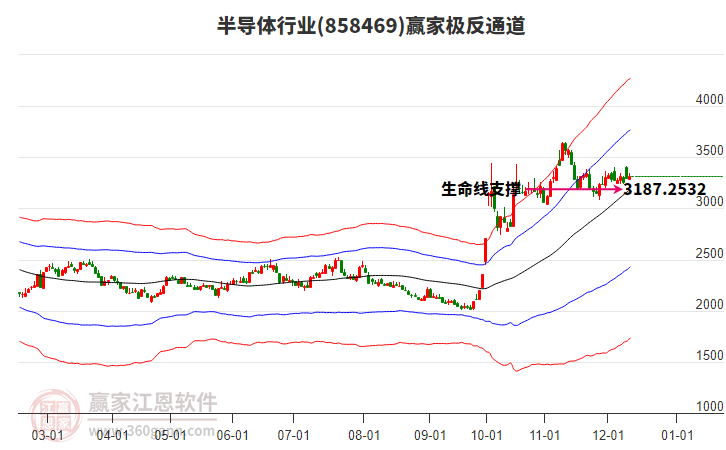
Task: Click the 05-01 date axis label
Action: [x=170, y=435]
